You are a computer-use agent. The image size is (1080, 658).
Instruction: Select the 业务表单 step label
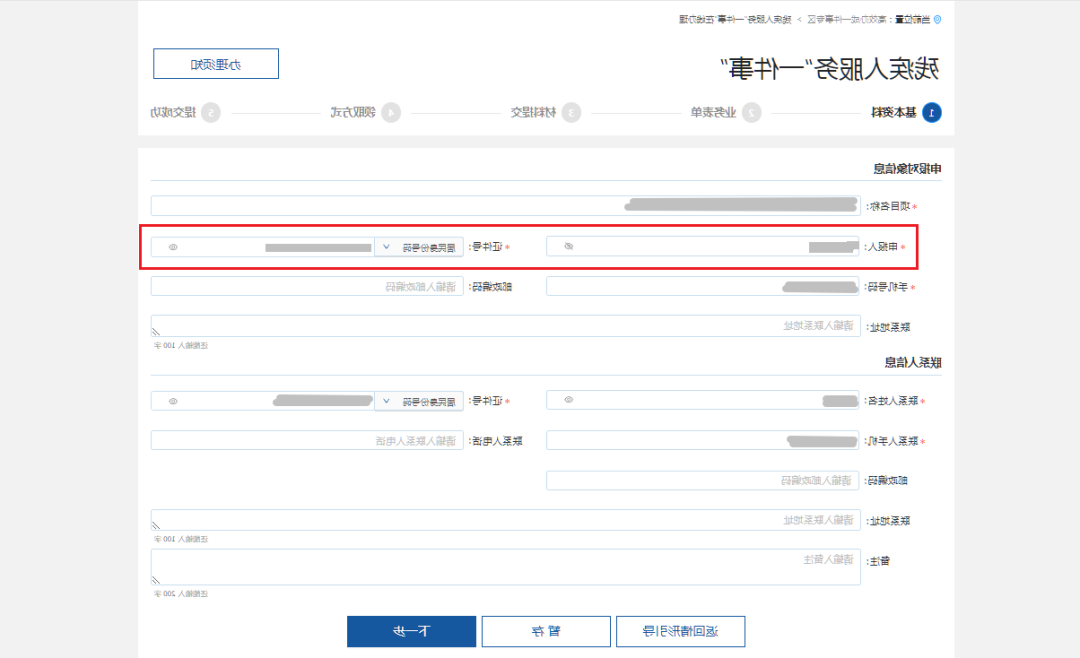click(x=714, y=112)
